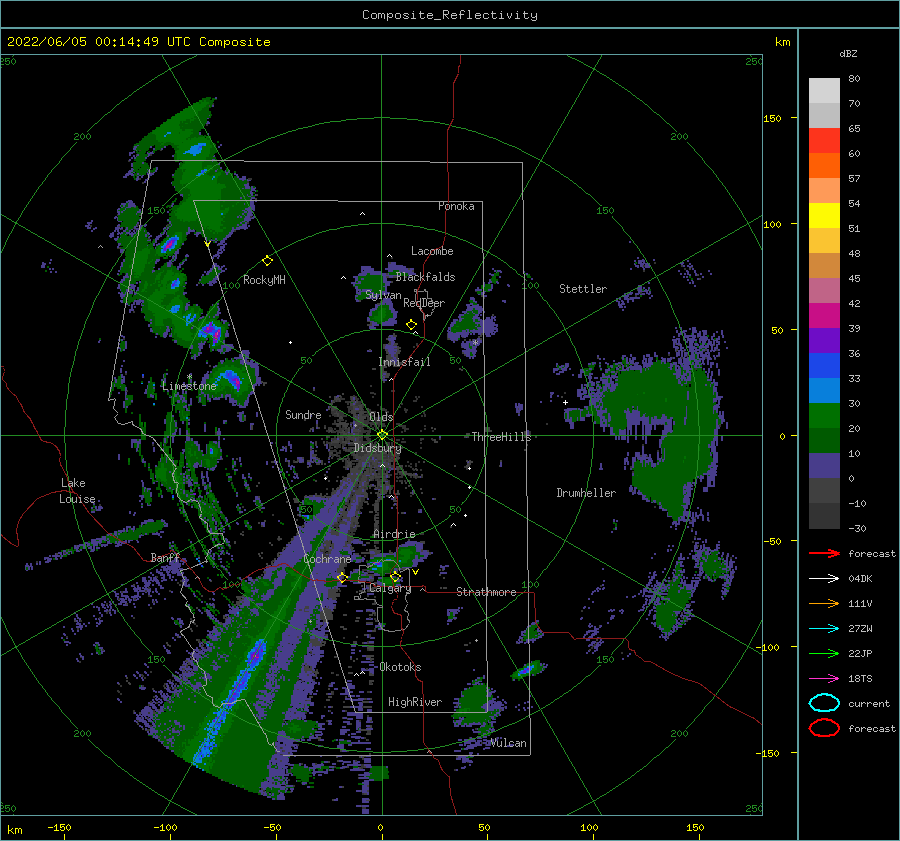
Task: Click the white 04DK arrow icon
Action: (824, 579)
